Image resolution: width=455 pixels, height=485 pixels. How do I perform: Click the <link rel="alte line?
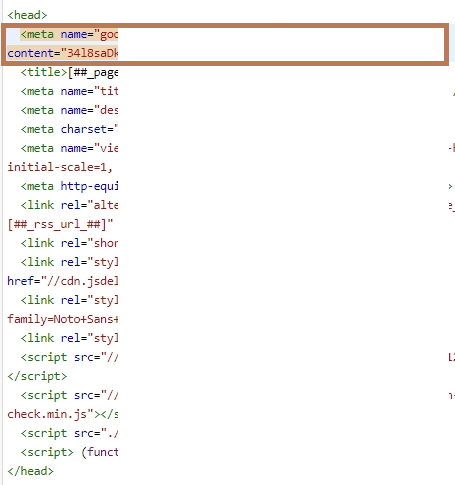pyautogui.click(x=69, y=205)
